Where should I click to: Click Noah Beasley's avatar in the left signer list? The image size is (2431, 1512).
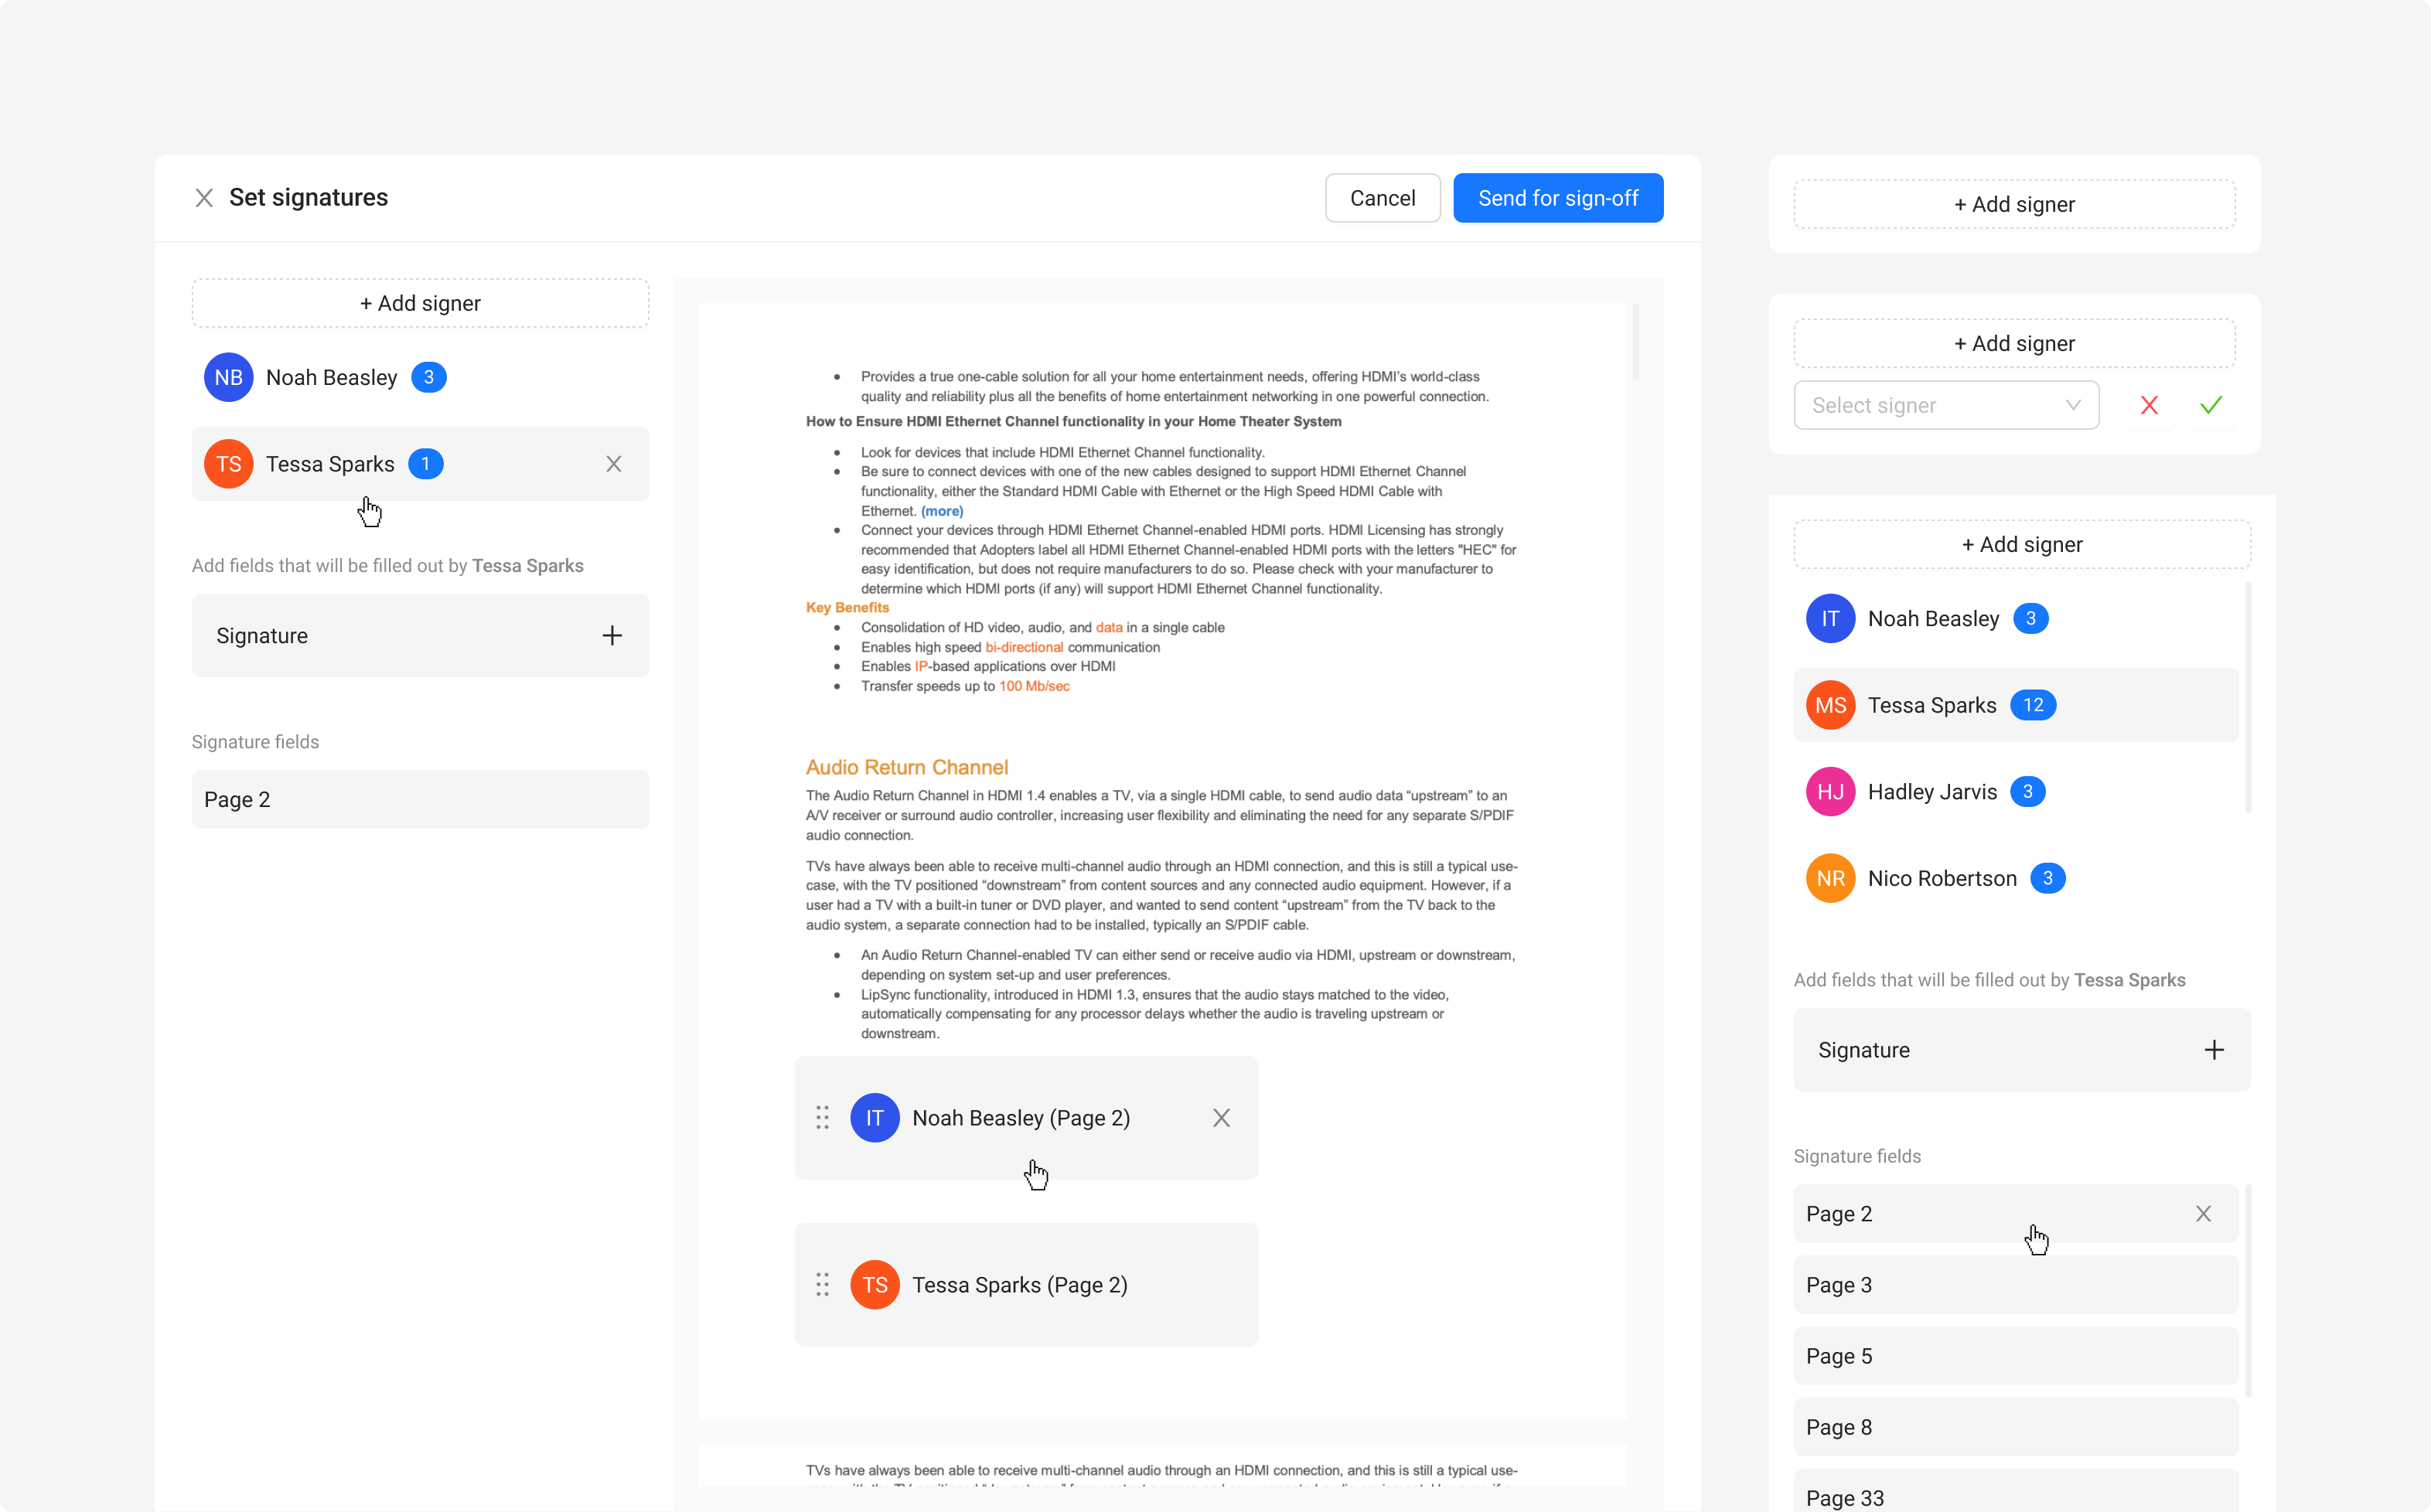[x=228, y=377]
